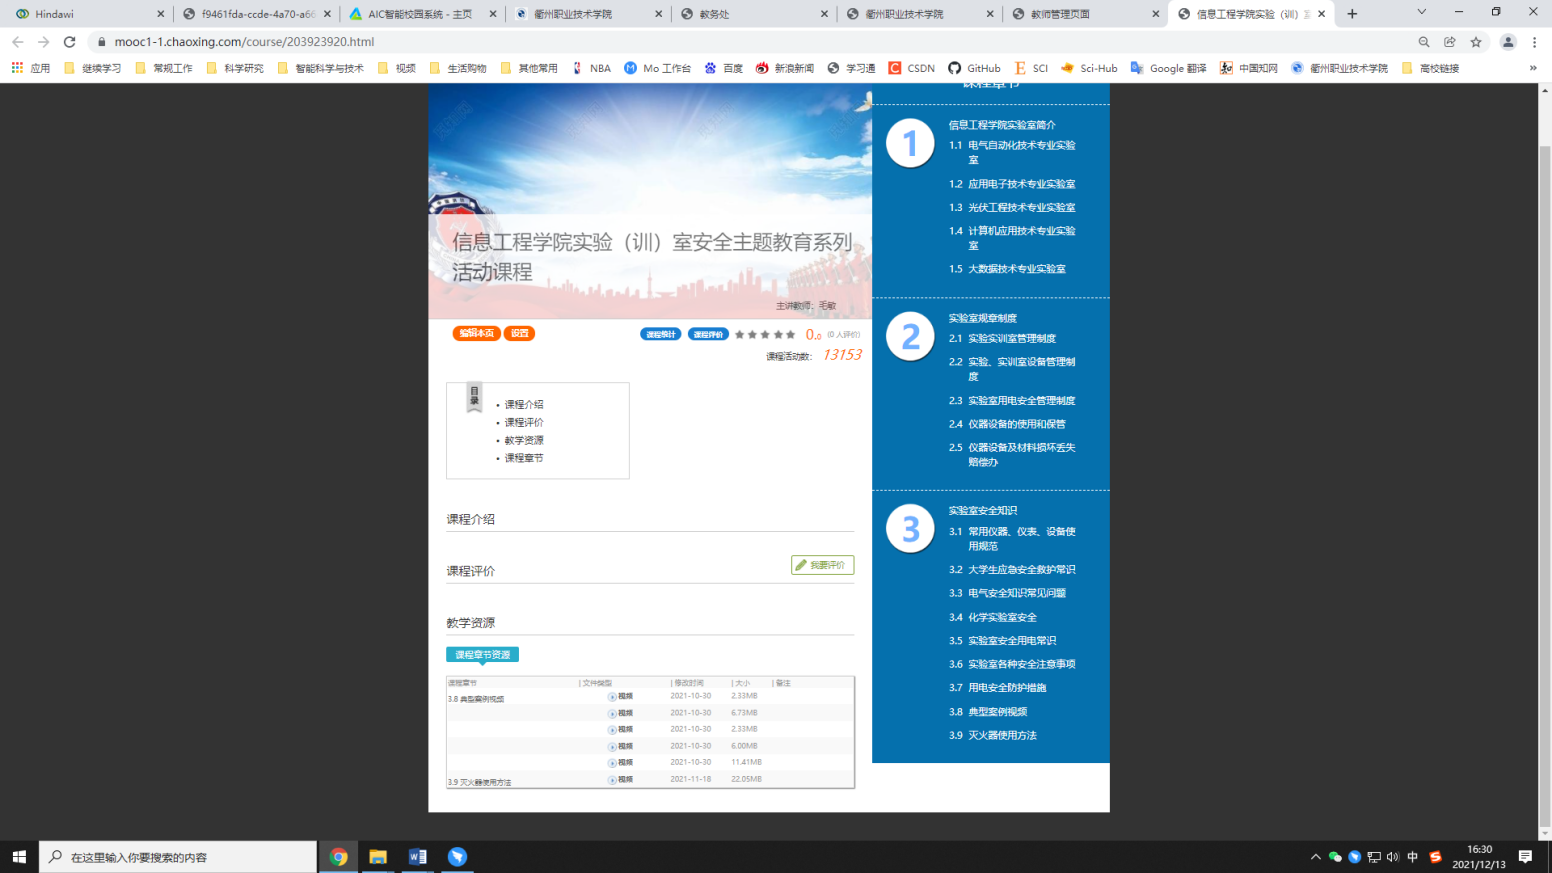
Task: Expand the tab search chevron
Action: (1421, 13)
